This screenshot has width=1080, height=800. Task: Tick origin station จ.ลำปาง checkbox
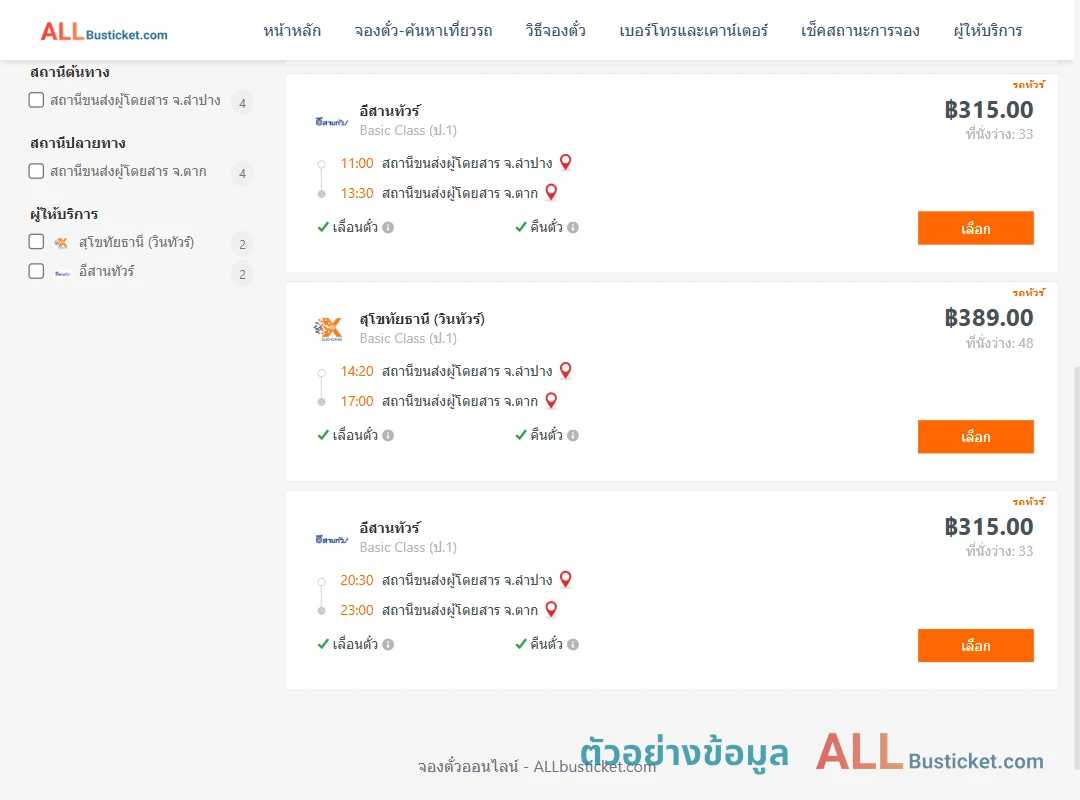(37, 100)
